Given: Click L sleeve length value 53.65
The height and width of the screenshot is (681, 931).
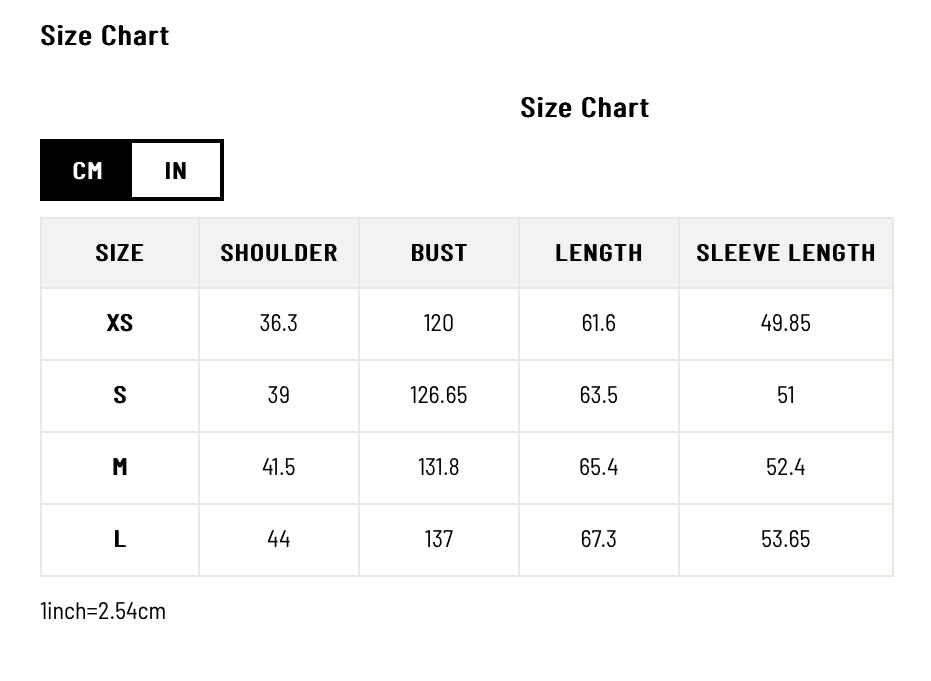Looking at the screenshot, I should 786,539.
